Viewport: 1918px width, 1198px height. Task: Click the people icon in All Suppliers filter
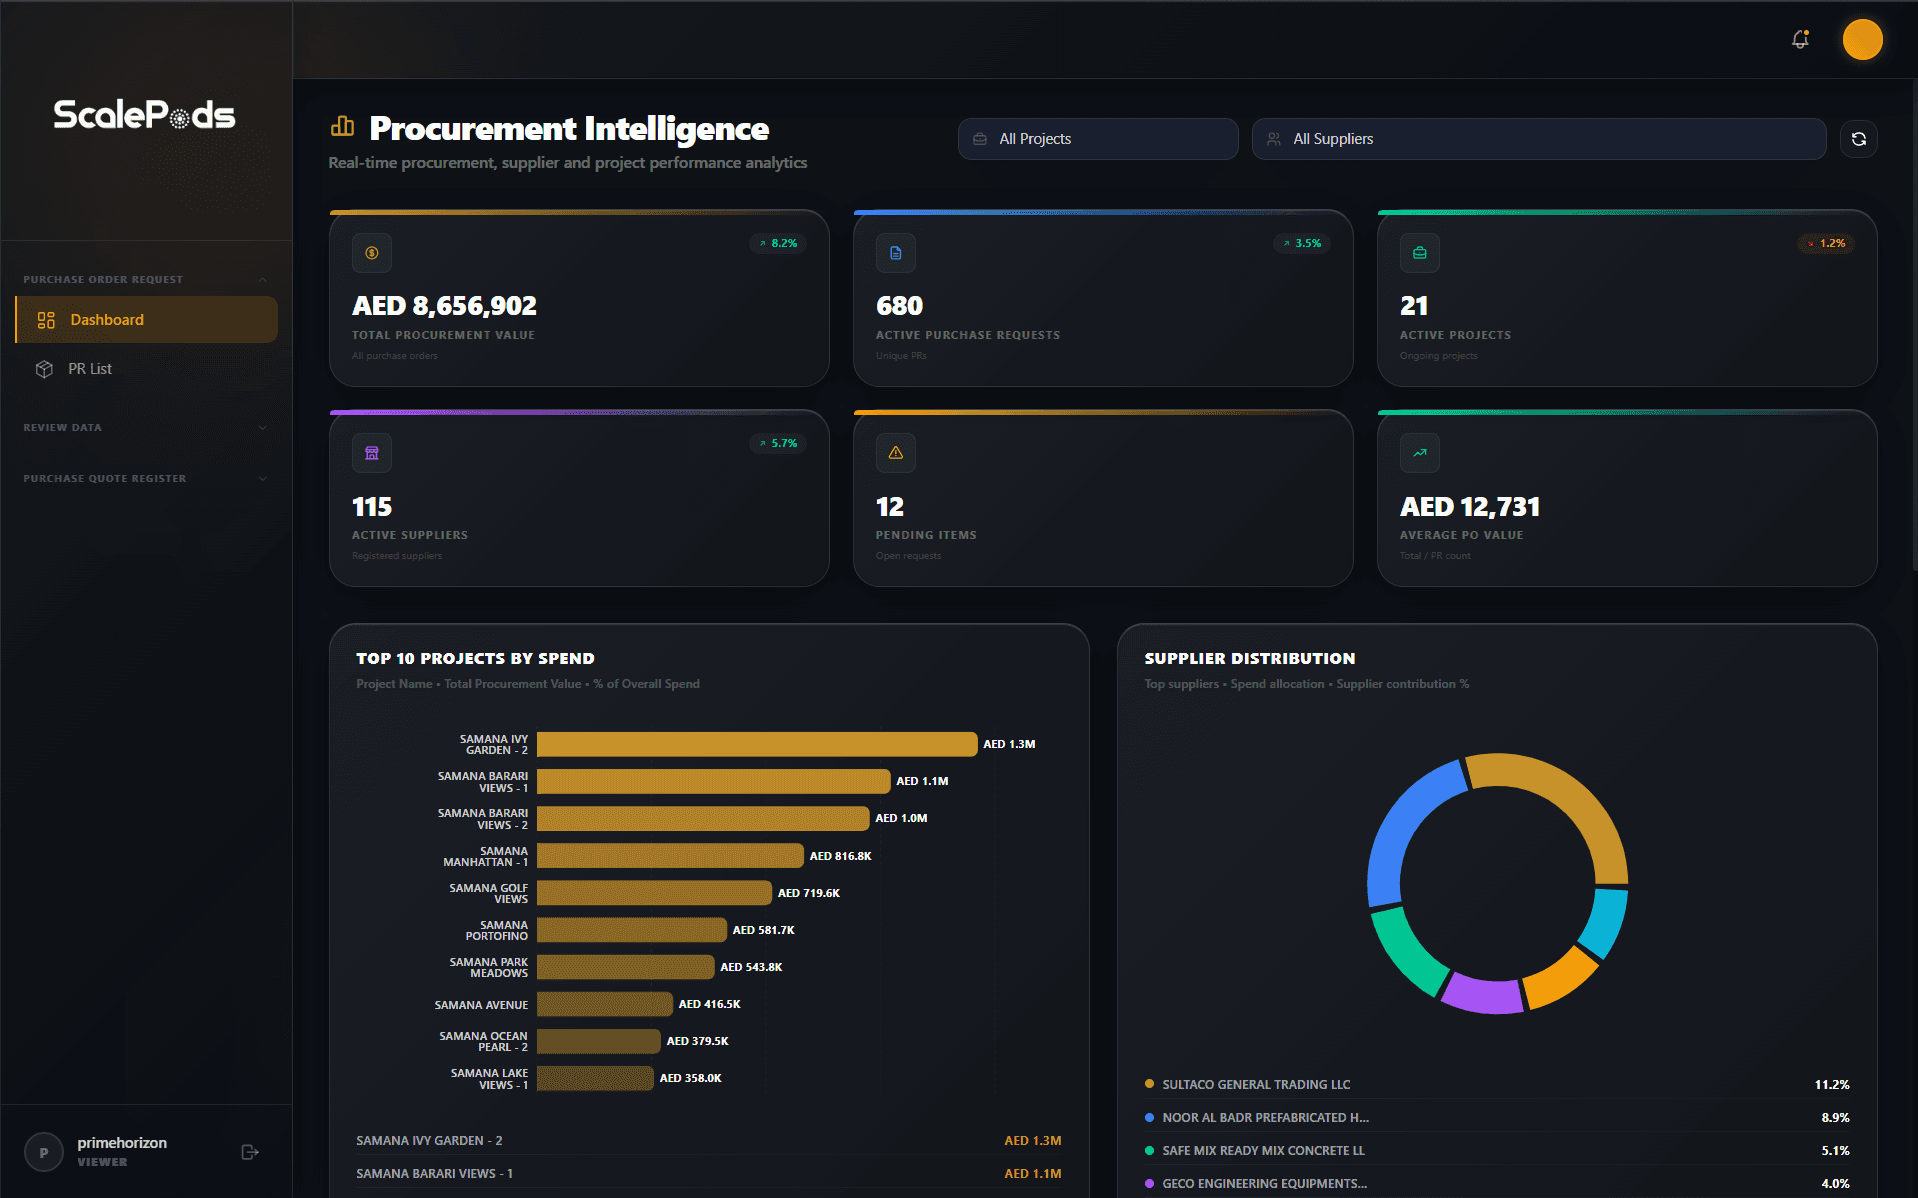click(1274, 139)
